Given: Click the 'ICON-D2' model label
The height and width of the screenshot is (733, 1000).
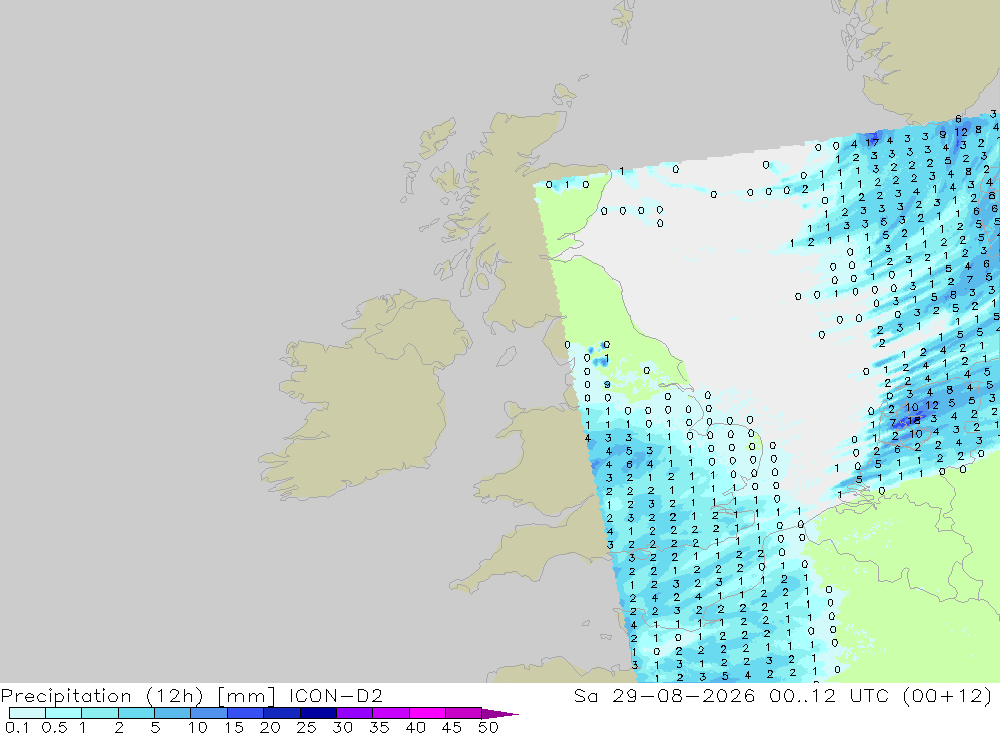Looking at the screenshot, I should click(335, 695).
